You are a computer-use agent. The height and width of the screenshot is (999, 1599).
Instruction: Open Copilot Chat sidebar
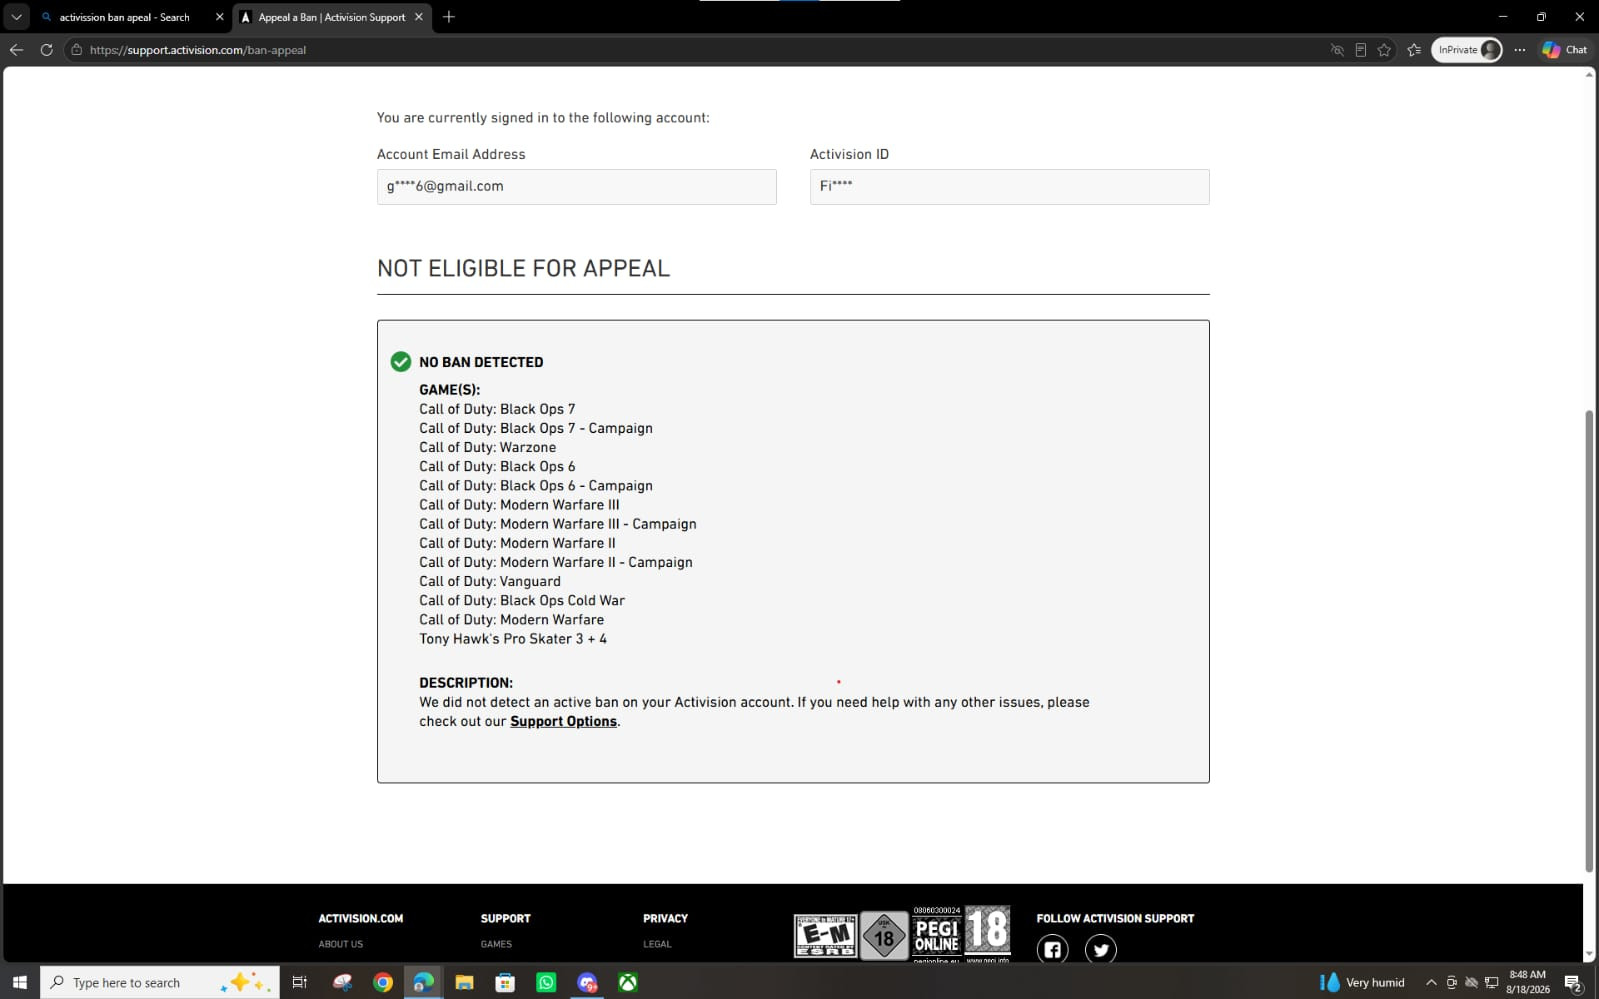point(1565,50)
